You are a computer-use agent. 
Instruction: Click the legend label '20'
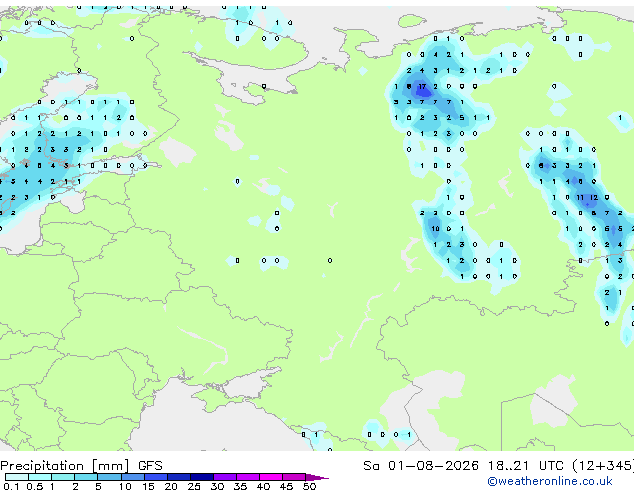point(171,486)
